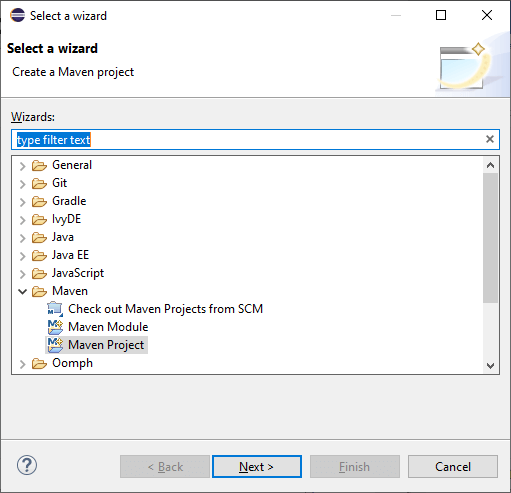
Task: Expand the Oomph category
Action: coord(22,364)
